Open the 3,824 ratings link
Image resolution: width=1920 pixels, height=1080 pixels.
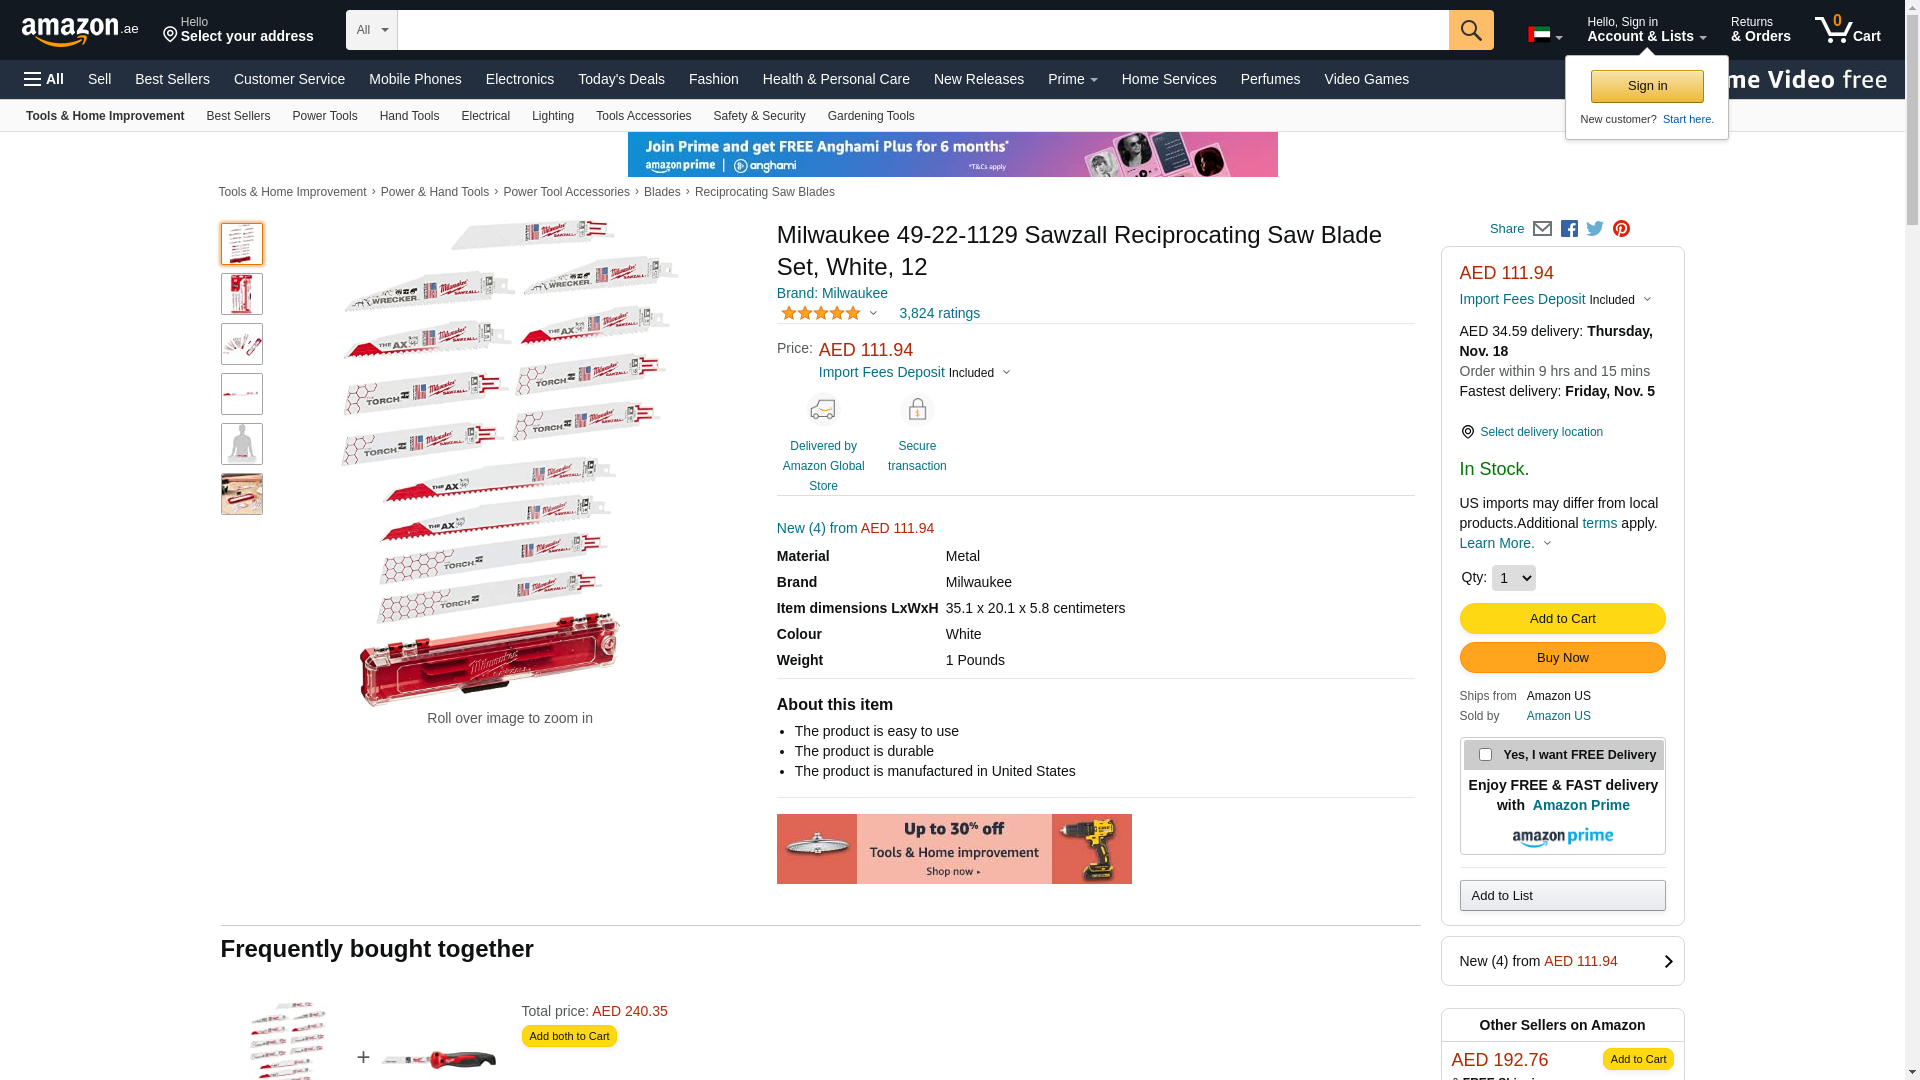(939, 313)
